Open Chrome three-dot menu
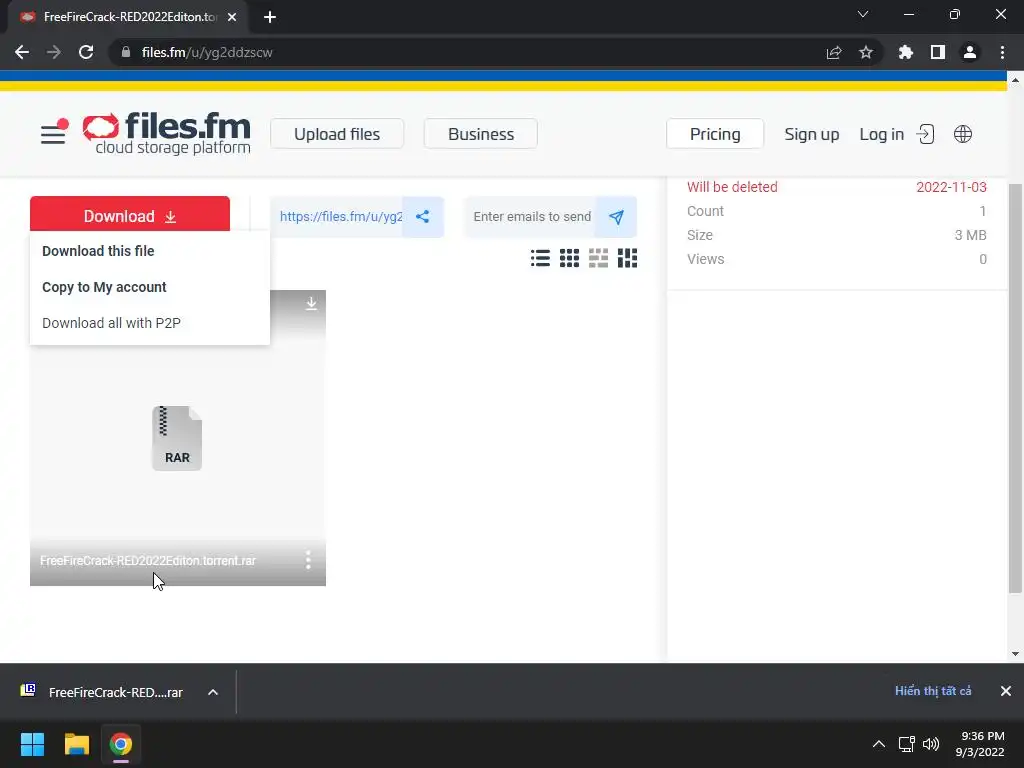This screenshot has width=1024, height=768. [1002, 52]
